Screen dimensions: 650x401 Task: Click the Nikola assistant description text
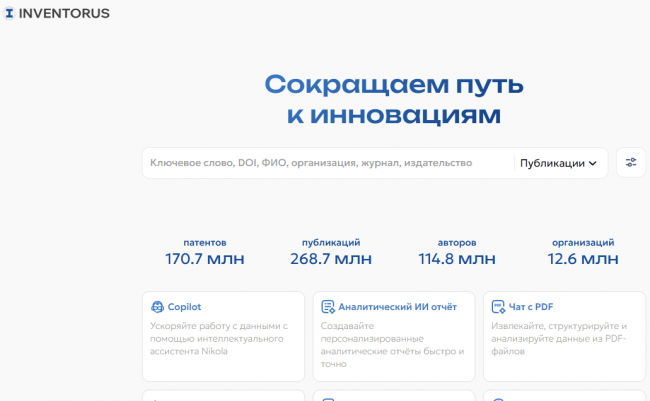pos(220,338)
